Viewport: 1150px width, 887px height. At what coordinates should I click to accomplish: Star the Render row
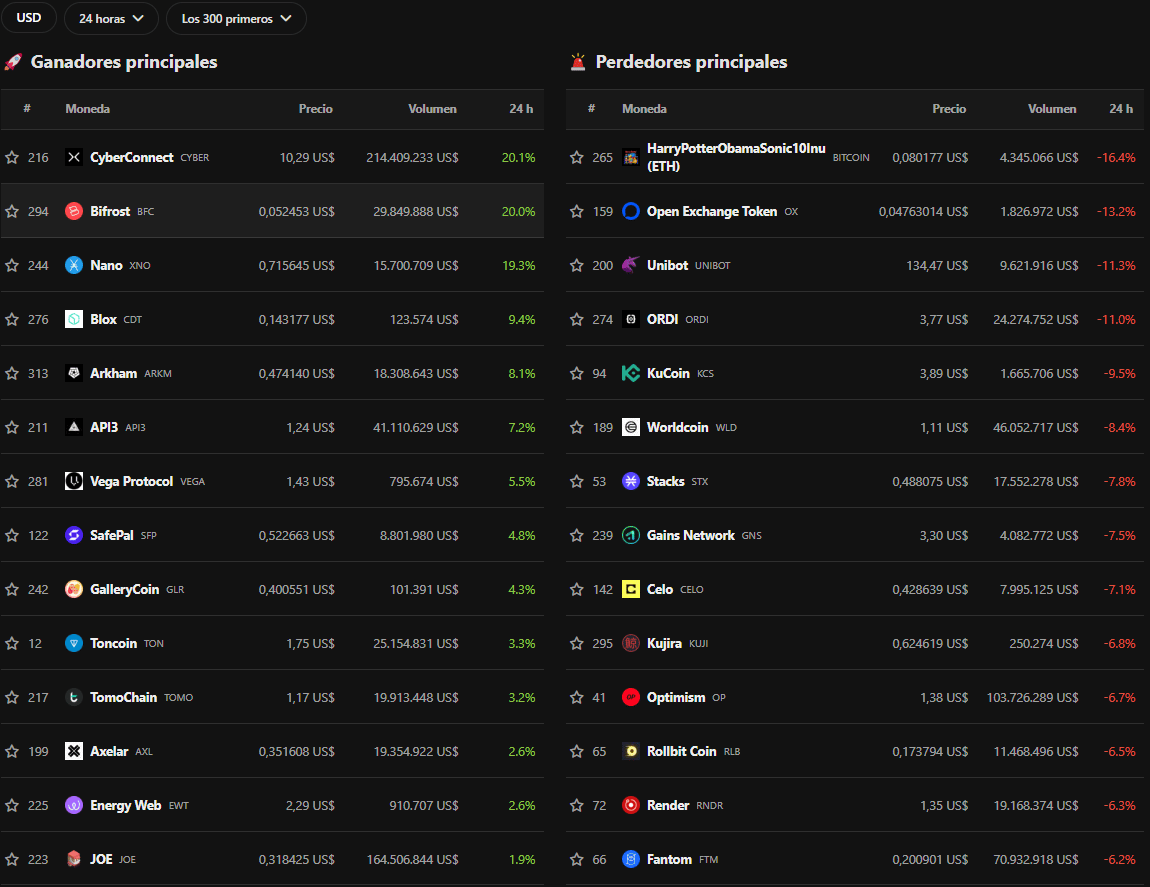(576, 805)
